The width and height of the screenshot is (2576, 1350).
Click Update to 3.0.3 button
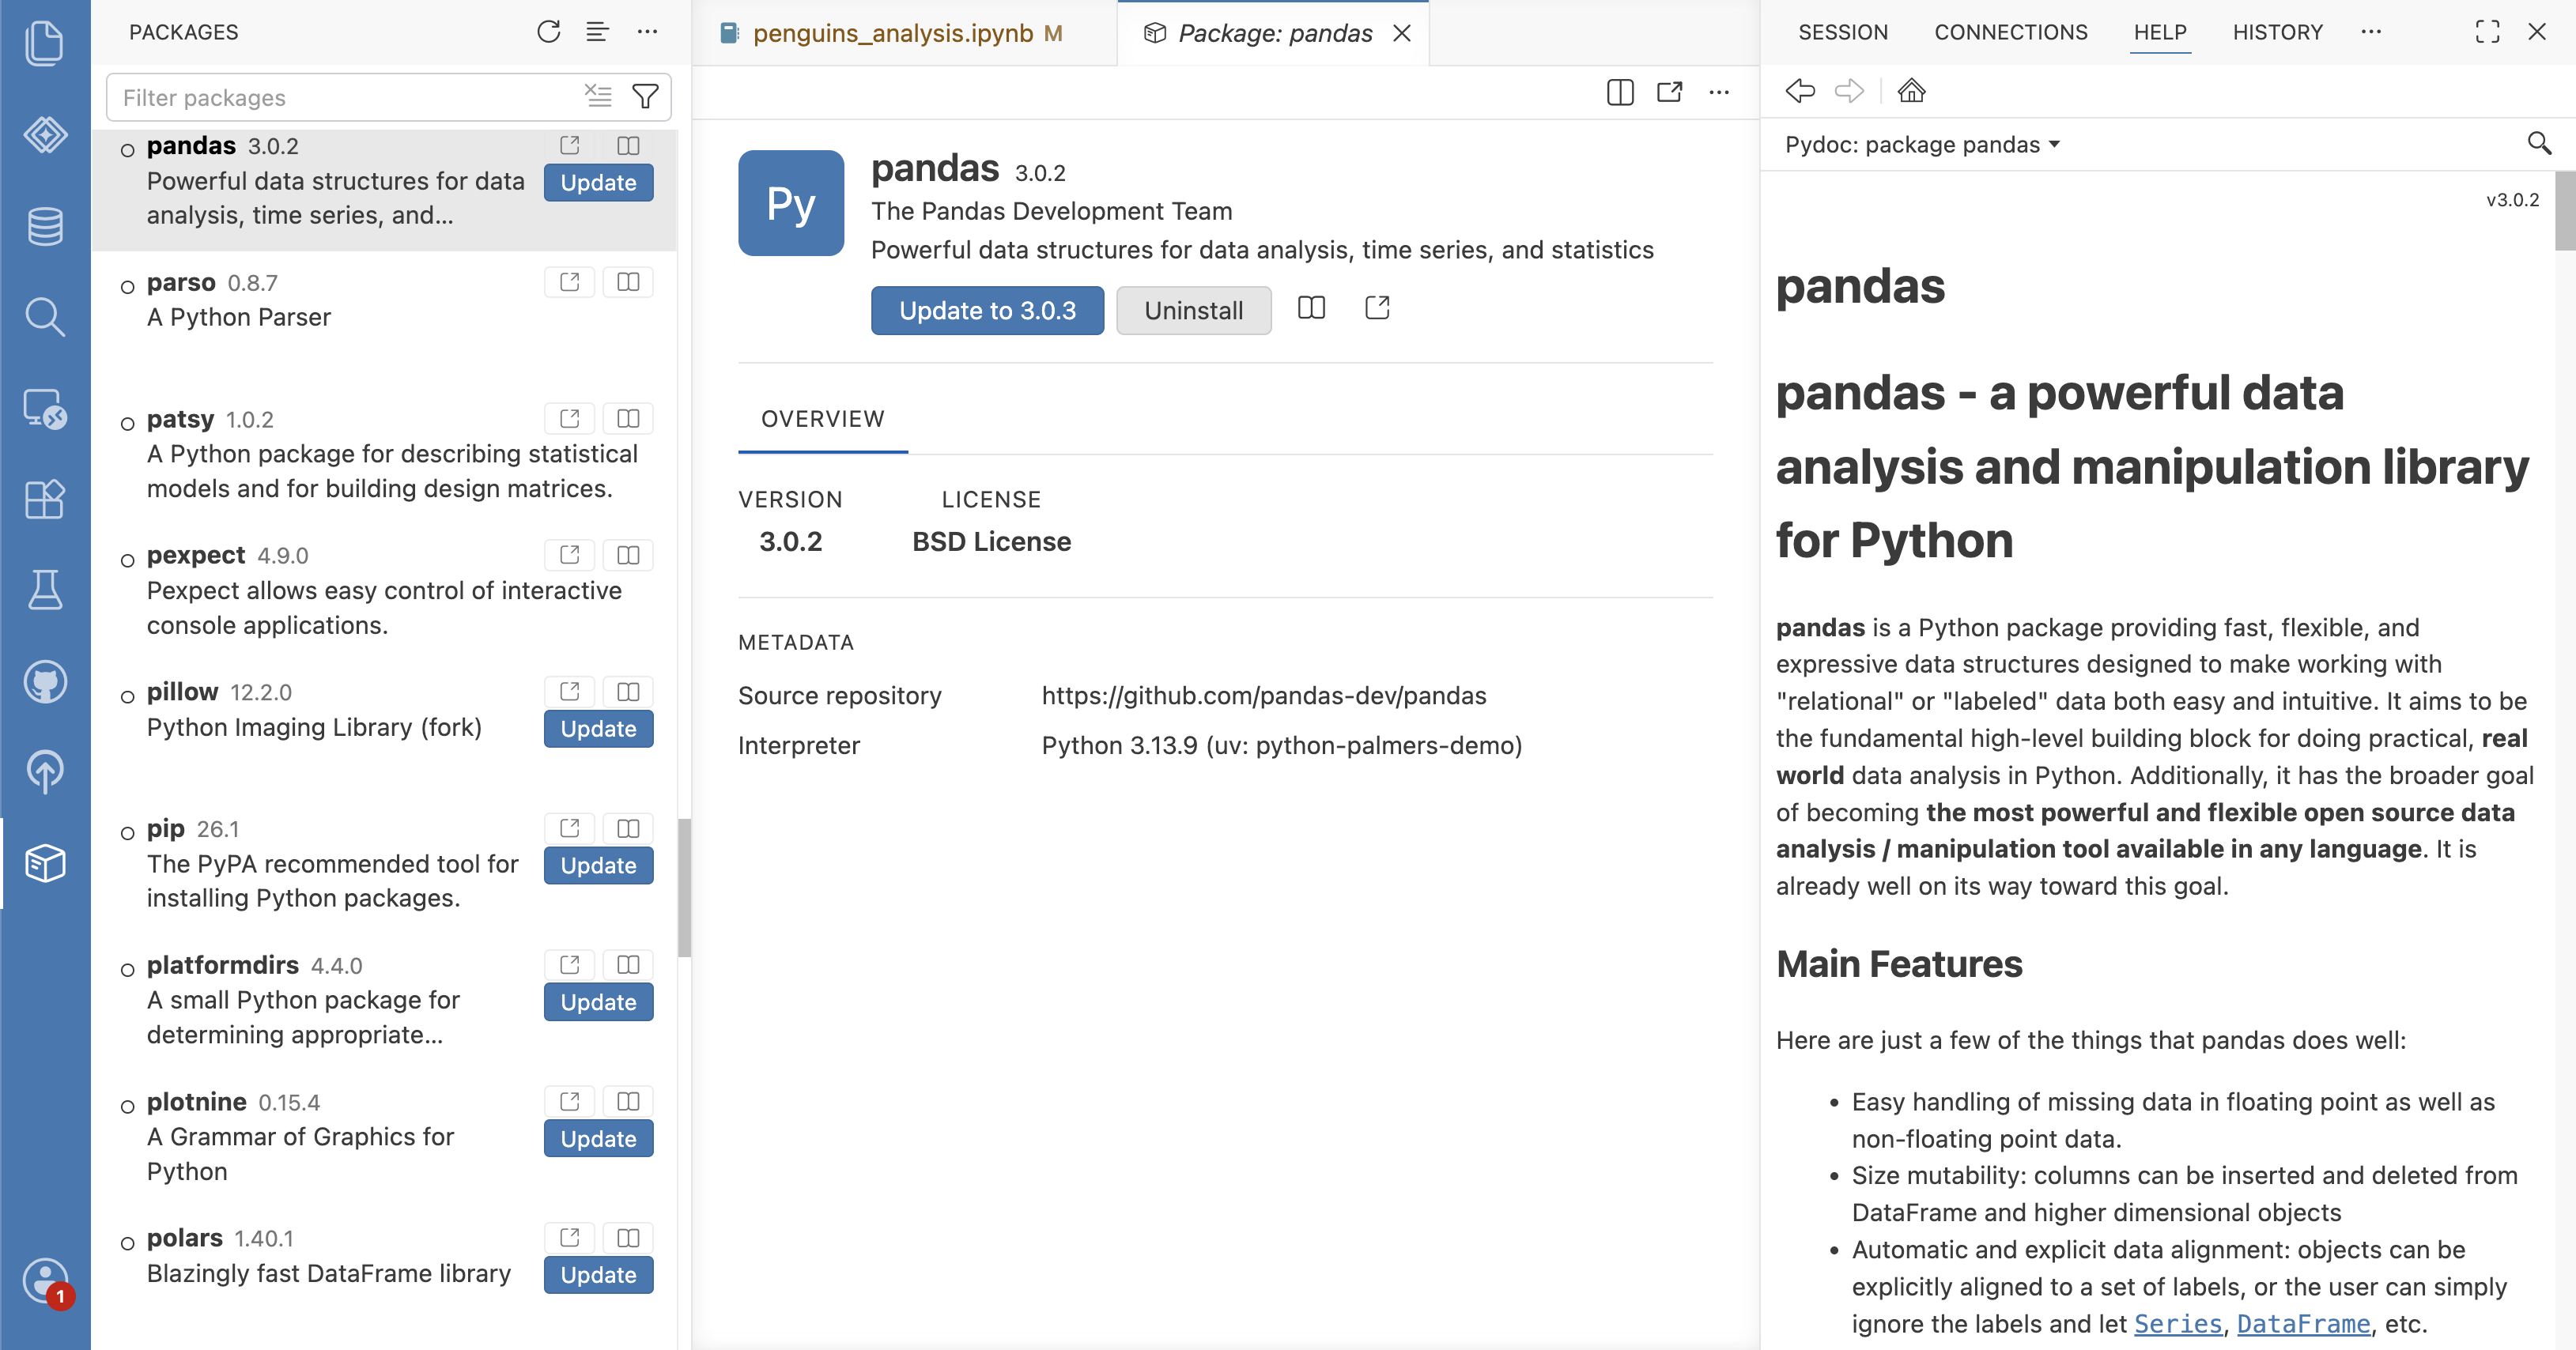987,310
